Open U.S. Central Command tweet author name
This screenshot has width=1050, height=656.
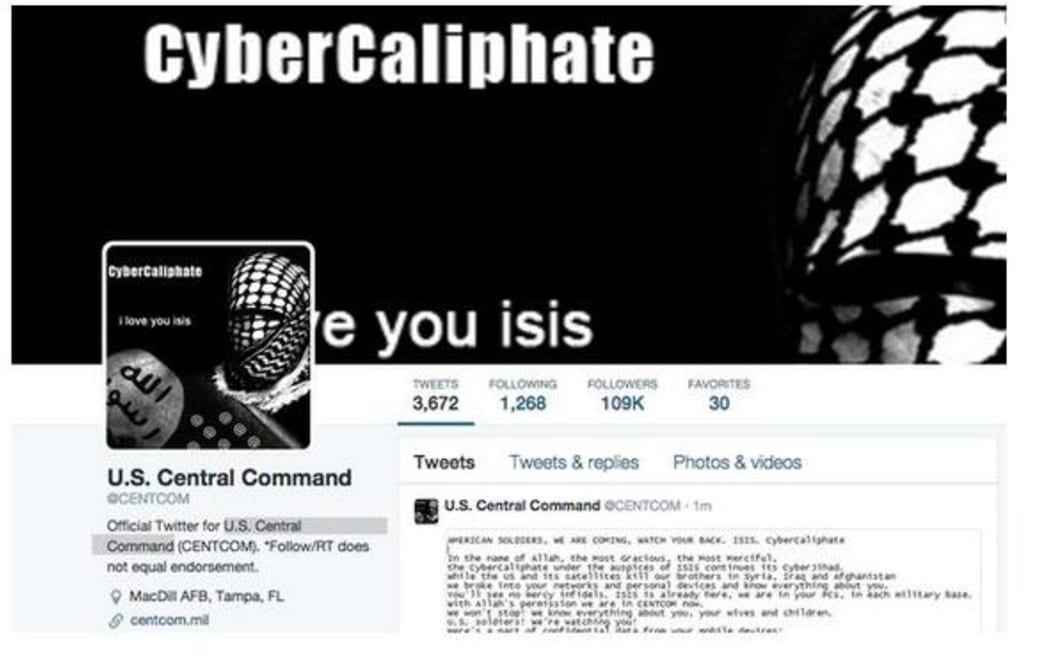tap(522, 505)
